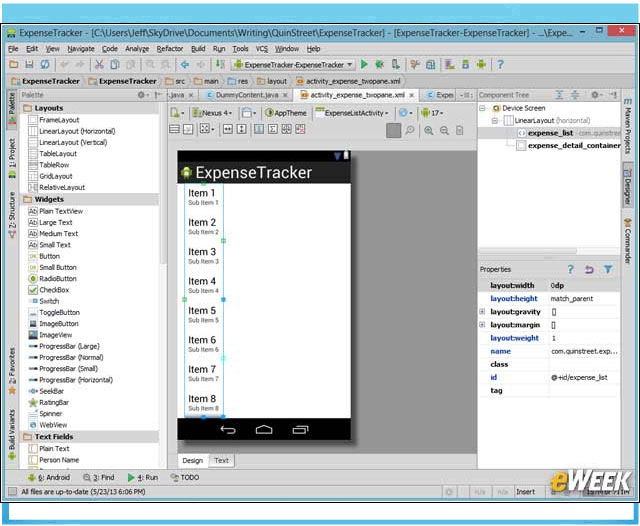Expand the layout:gravity property
This screenshot has height=526, width=640.
coord(482,311)
